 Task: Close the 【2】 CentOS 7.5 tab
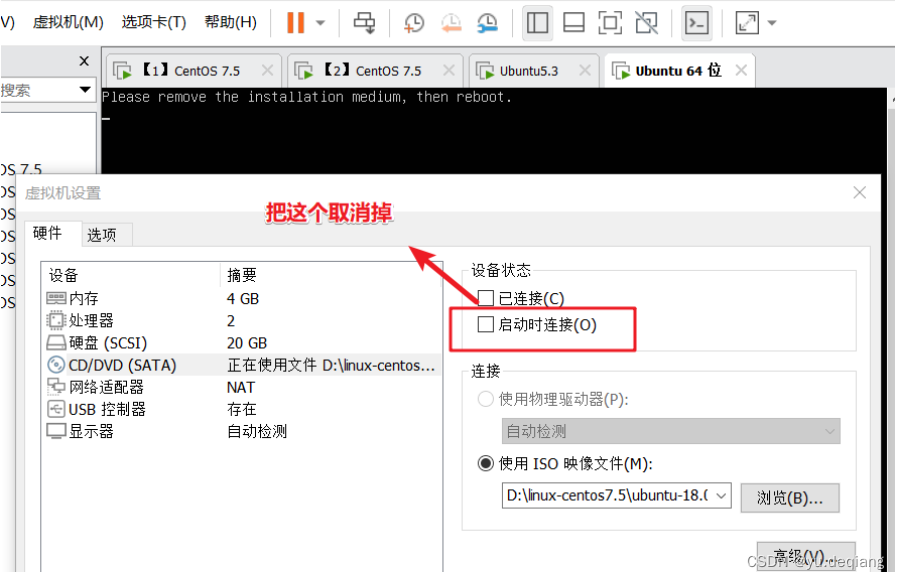[449, 71]
